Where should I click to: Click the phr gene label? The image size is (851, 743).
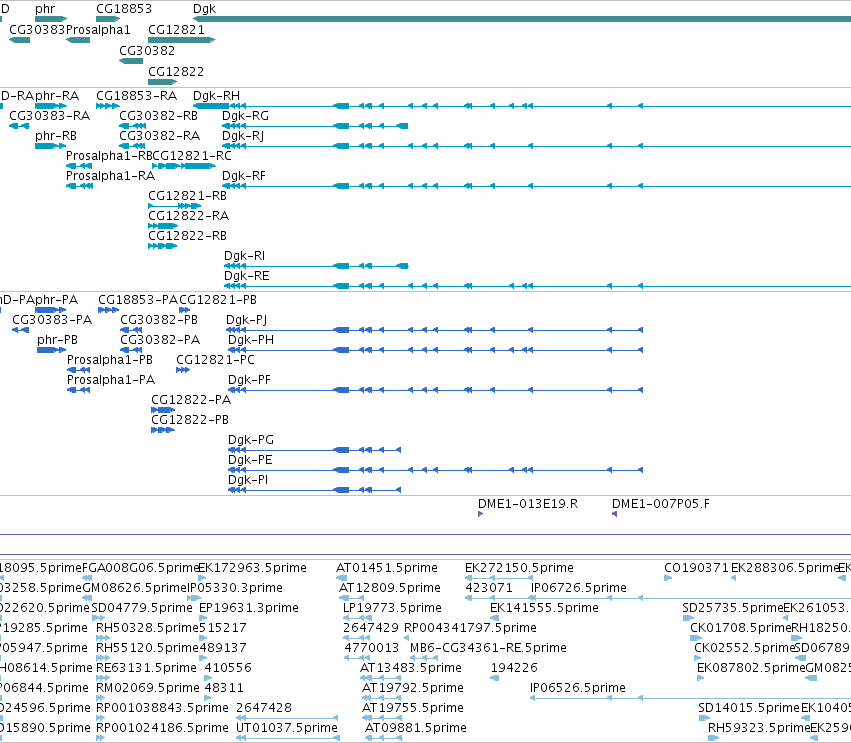pyautogui.click(x=45, y=9)
